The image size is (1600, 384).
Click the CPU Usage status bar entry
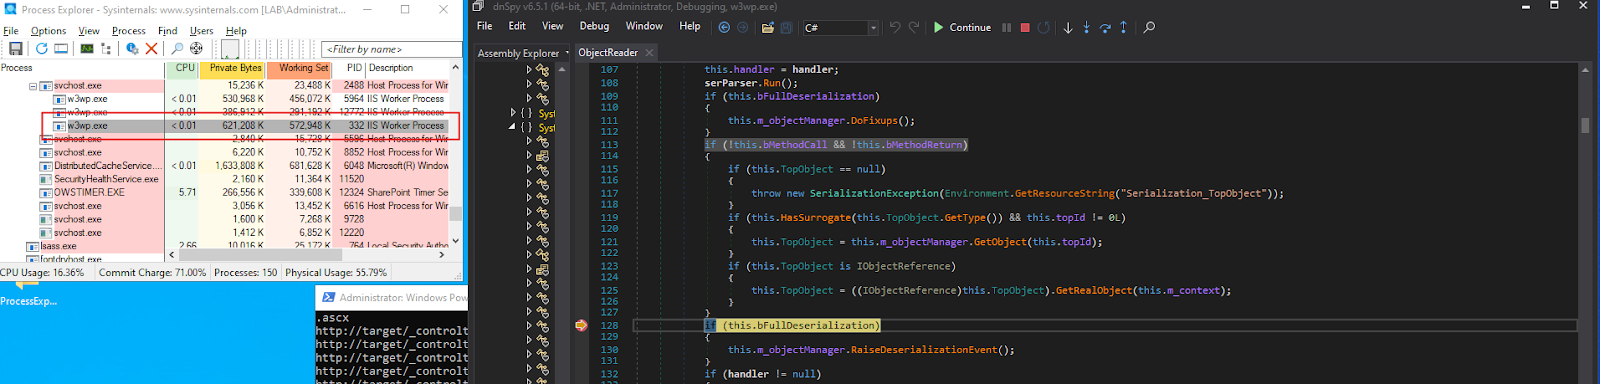[x=43, y=272]
